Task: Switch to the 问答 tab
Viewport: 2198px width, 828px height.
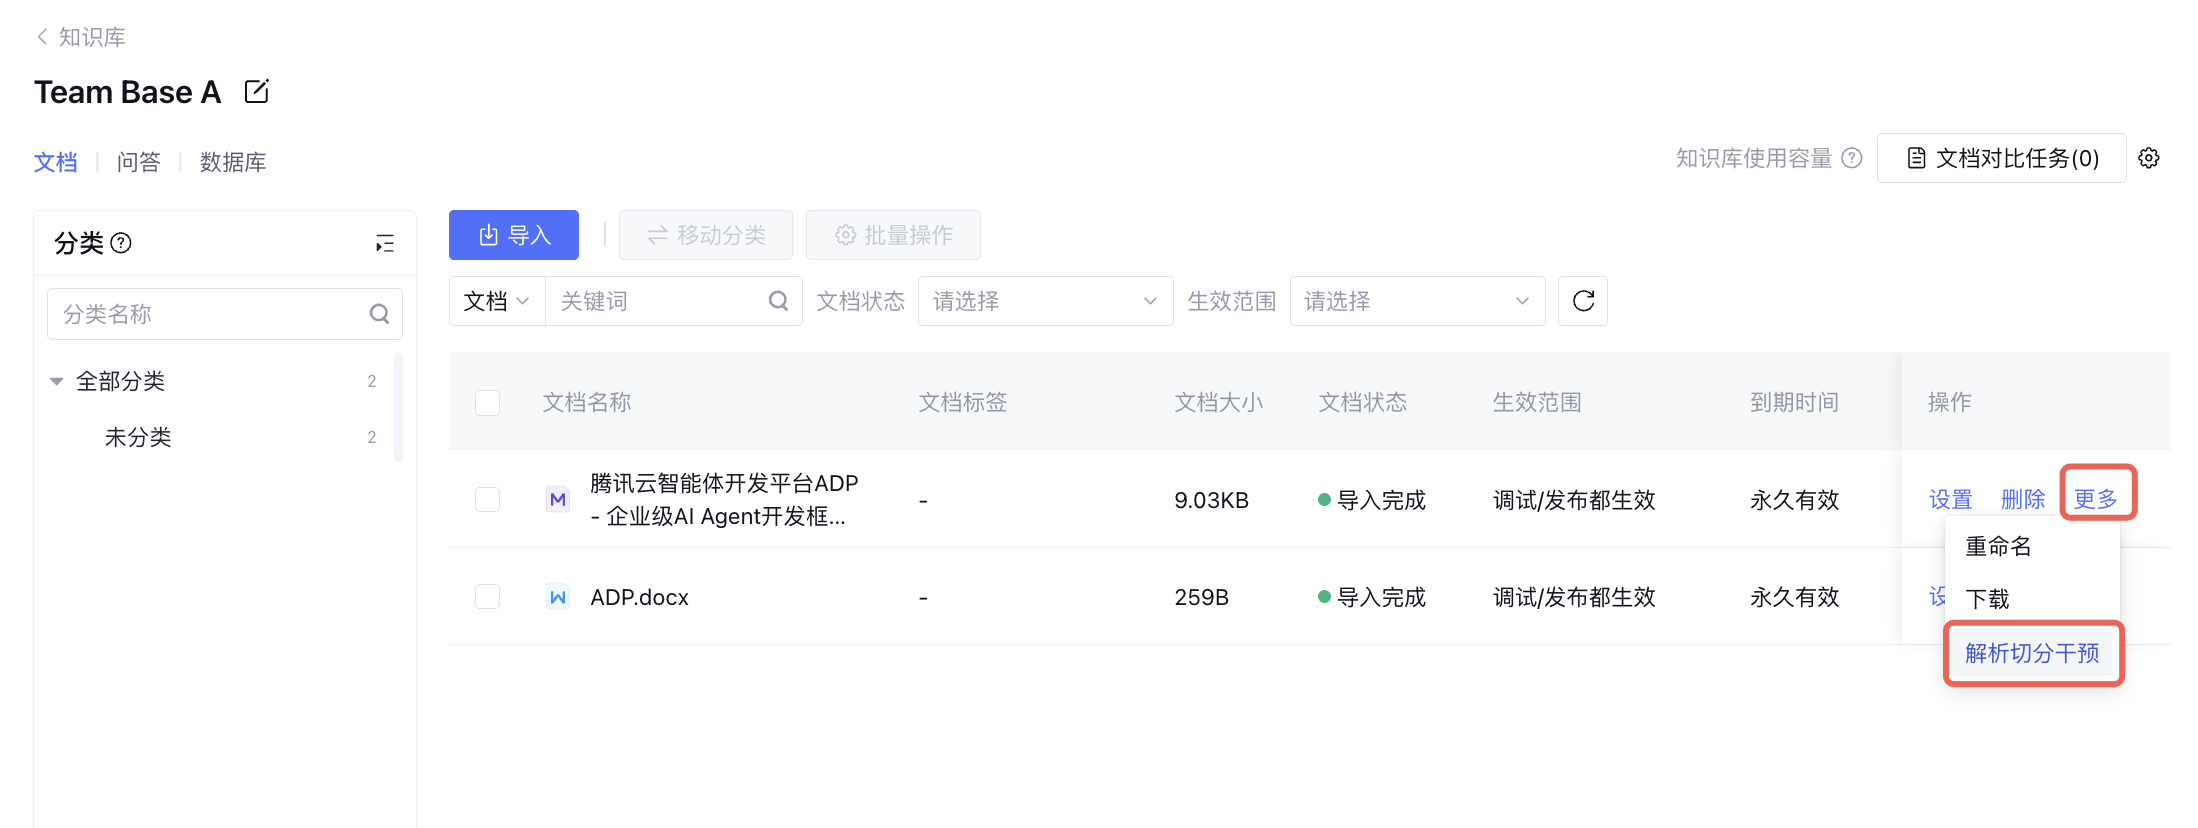Action: click(138, 162)
